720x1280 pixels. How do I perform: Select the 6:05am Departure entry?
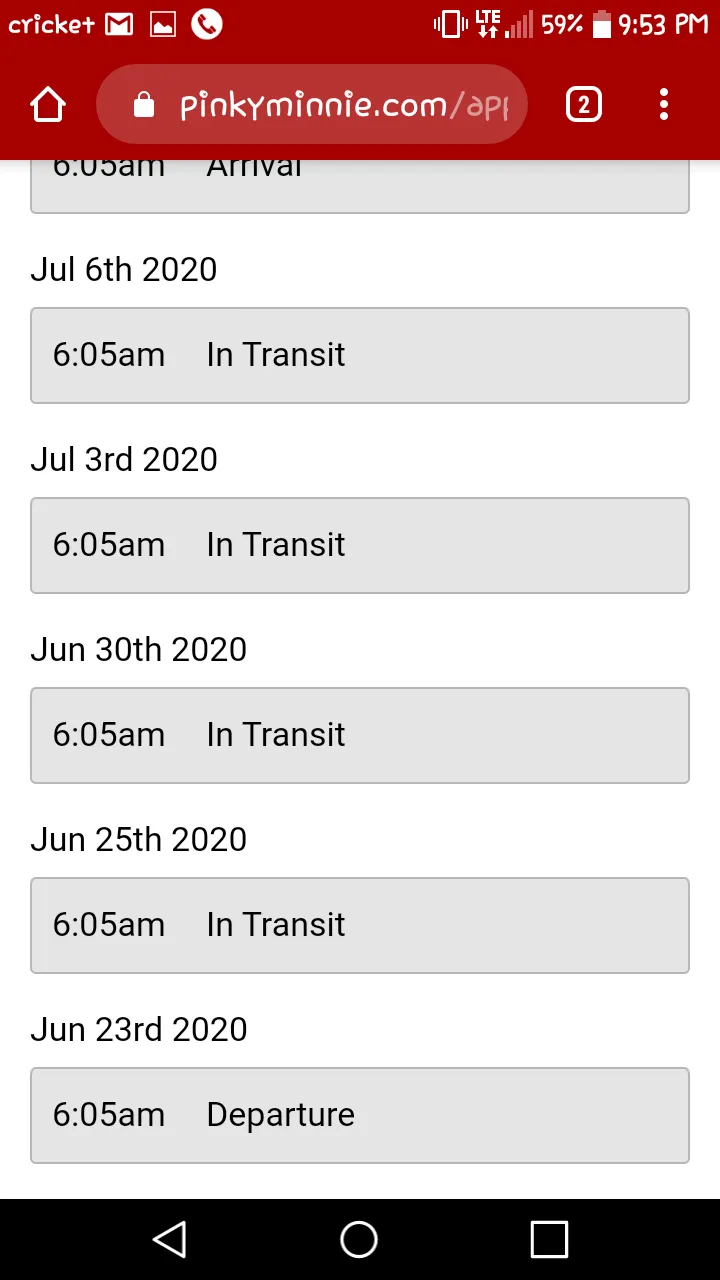pos(360,1116)
